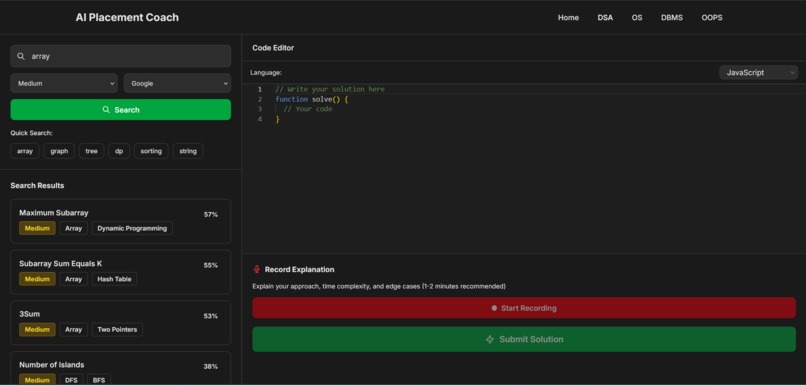
Task: Click the Start Recording button
Action: 524,308
